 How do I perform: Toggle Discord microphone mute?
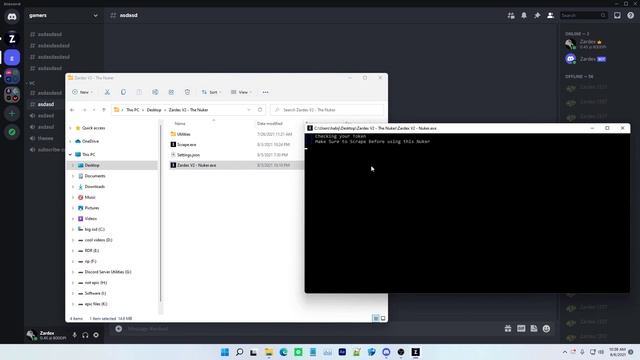(74, 335)
